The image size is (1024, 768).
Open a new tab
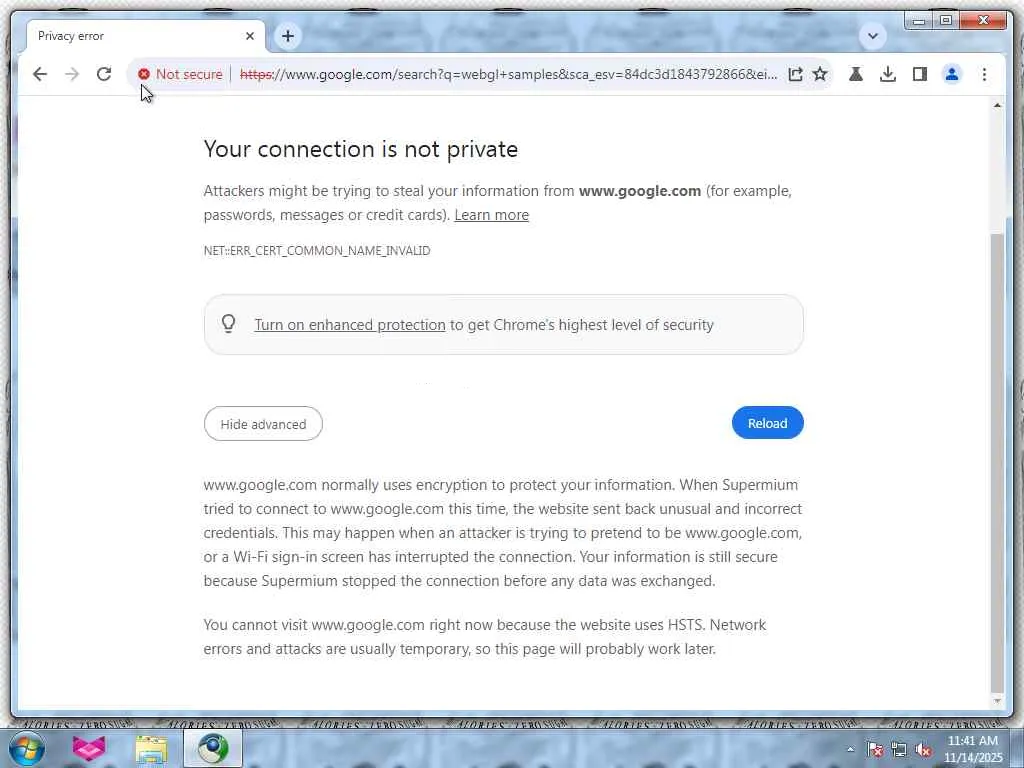(287, 36)
